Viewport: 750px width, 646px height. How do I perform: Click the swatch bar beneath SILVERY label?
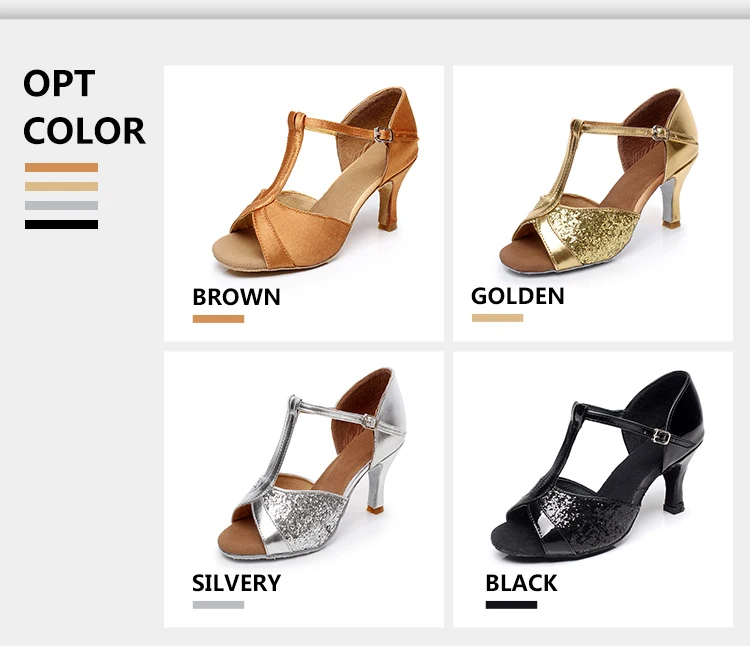pos(218,605)
